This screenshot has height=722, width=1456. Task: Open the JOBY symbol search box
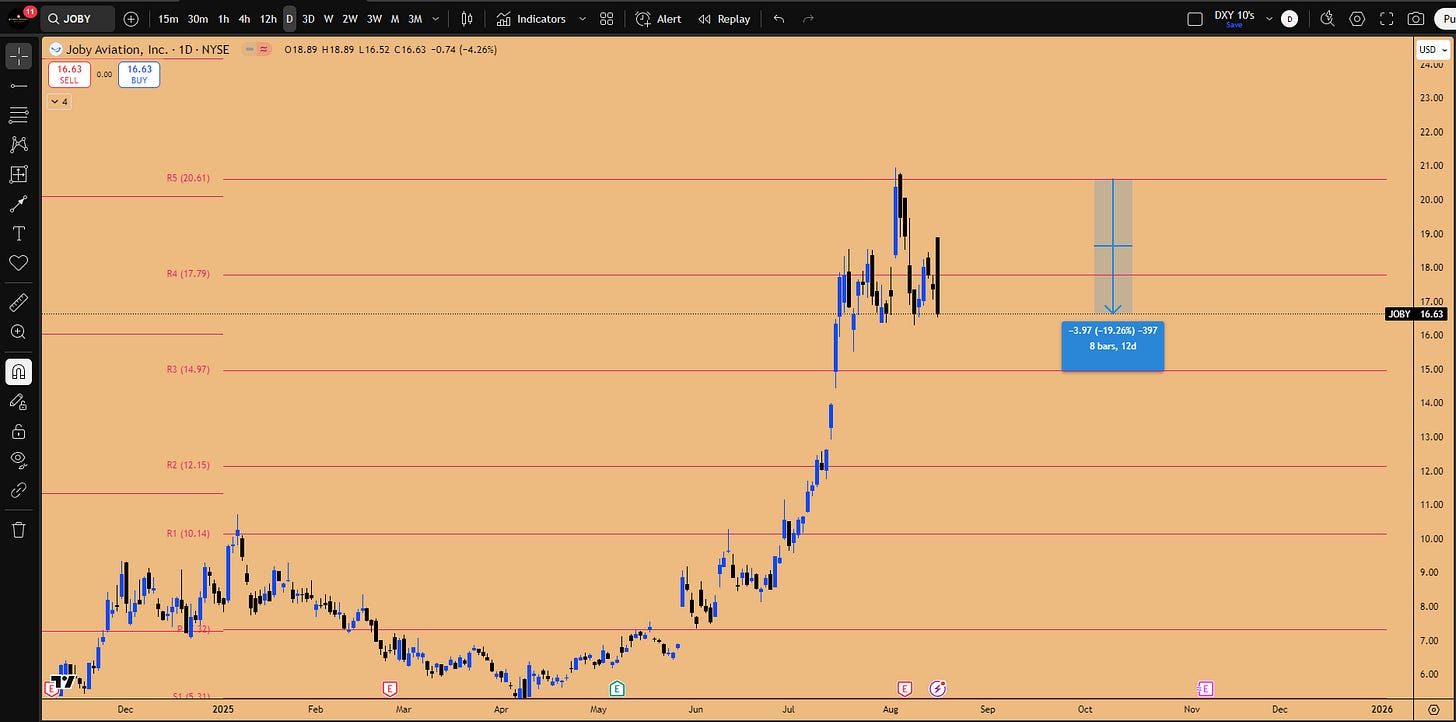(x=78, y=19)
